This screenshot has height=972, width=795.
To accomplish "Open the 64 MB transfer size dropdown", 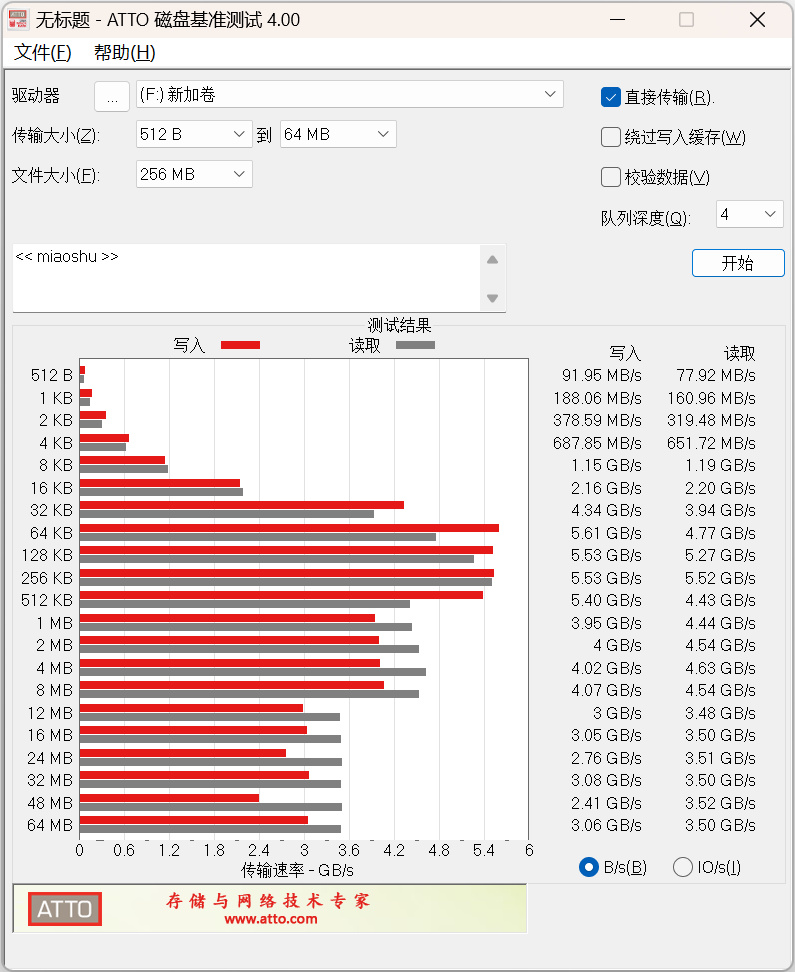I will (338, 134).
